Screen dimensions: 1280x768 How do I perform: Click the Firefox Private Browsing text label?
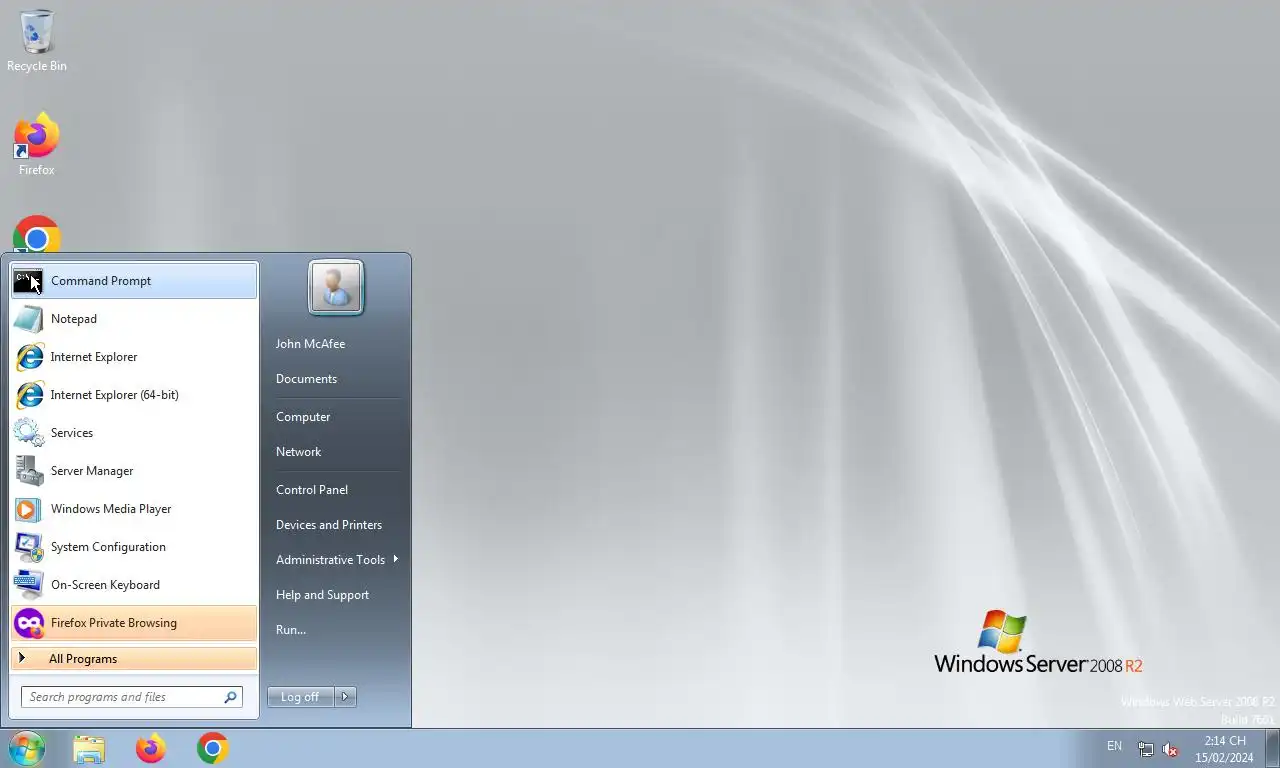click(114, 623)
